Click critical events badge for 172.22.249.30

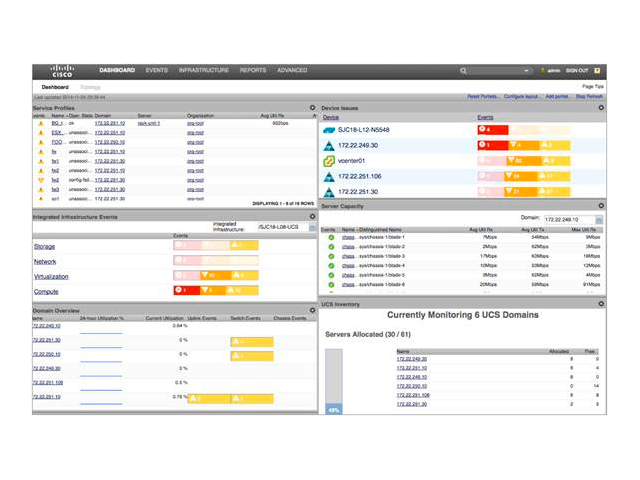click(x=493, y=145)
